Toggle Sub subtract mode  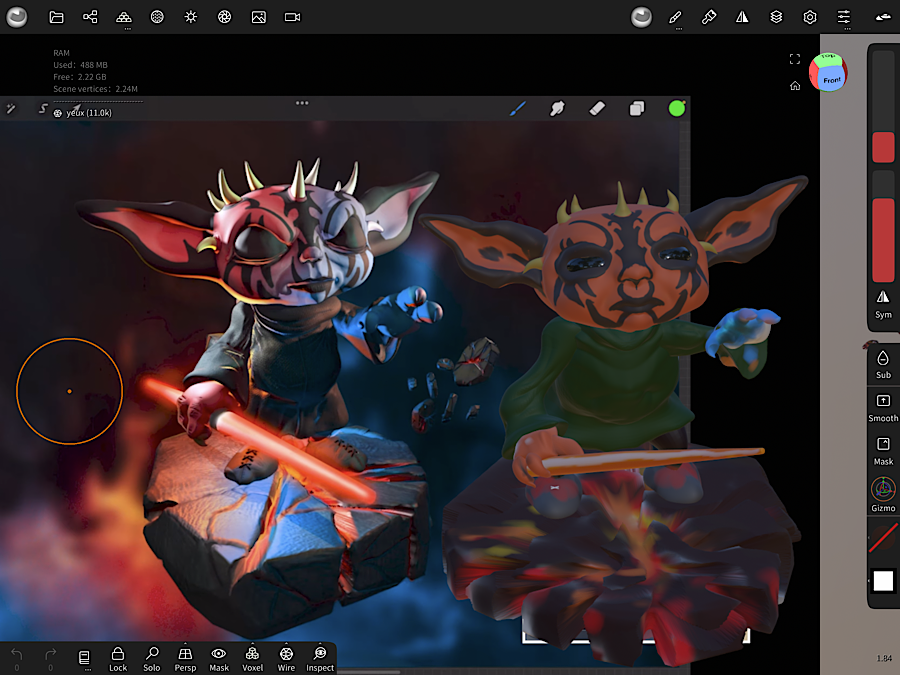[x=883, y=364]
